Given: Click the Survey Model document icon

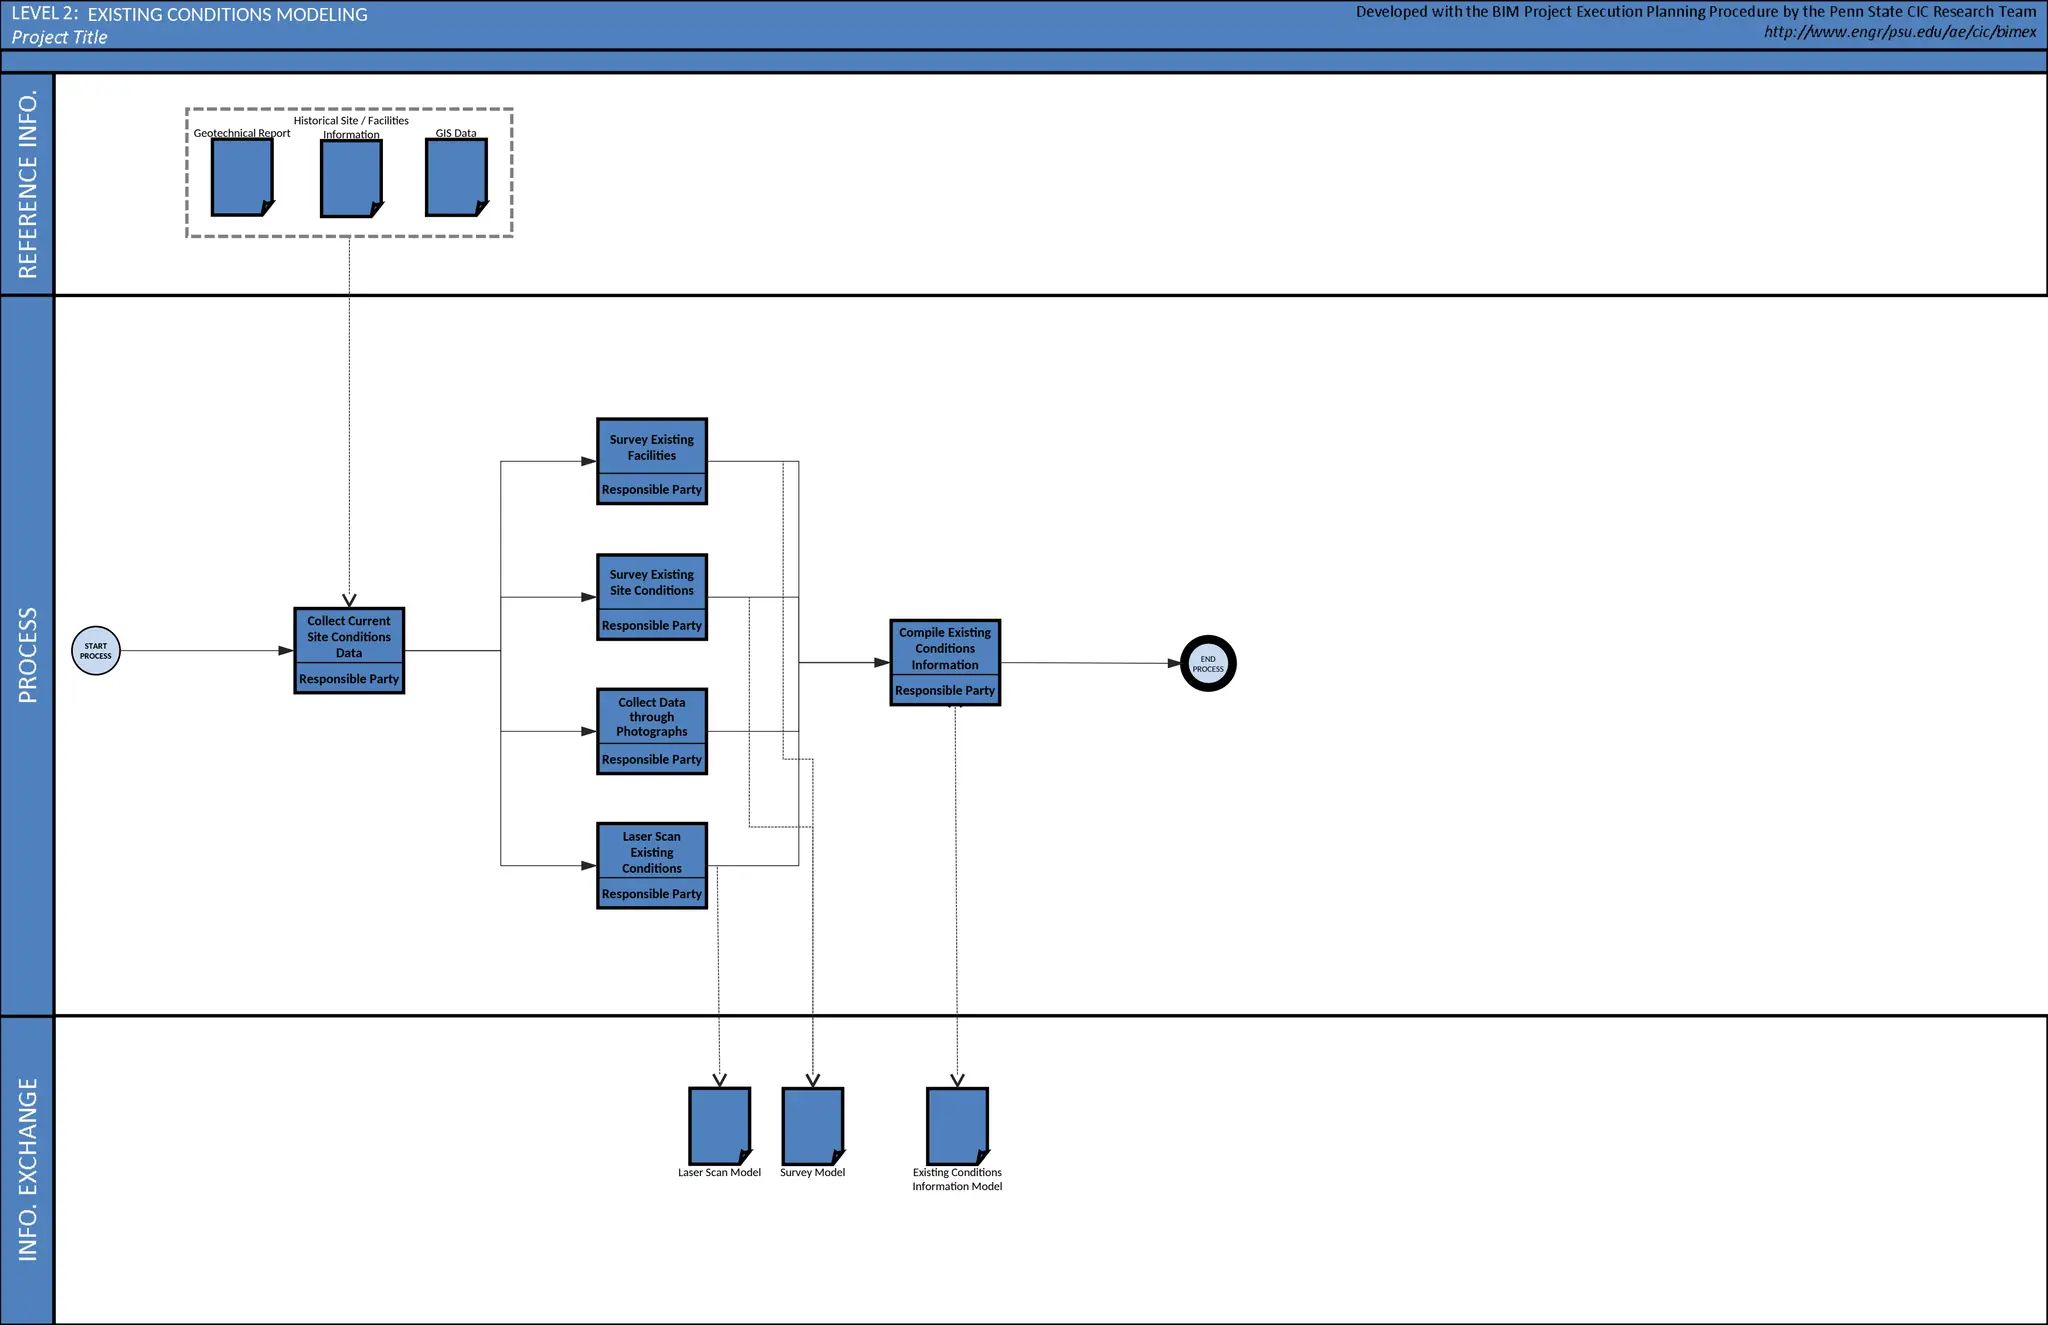Looking at the screenshot, I should 812,1126.
